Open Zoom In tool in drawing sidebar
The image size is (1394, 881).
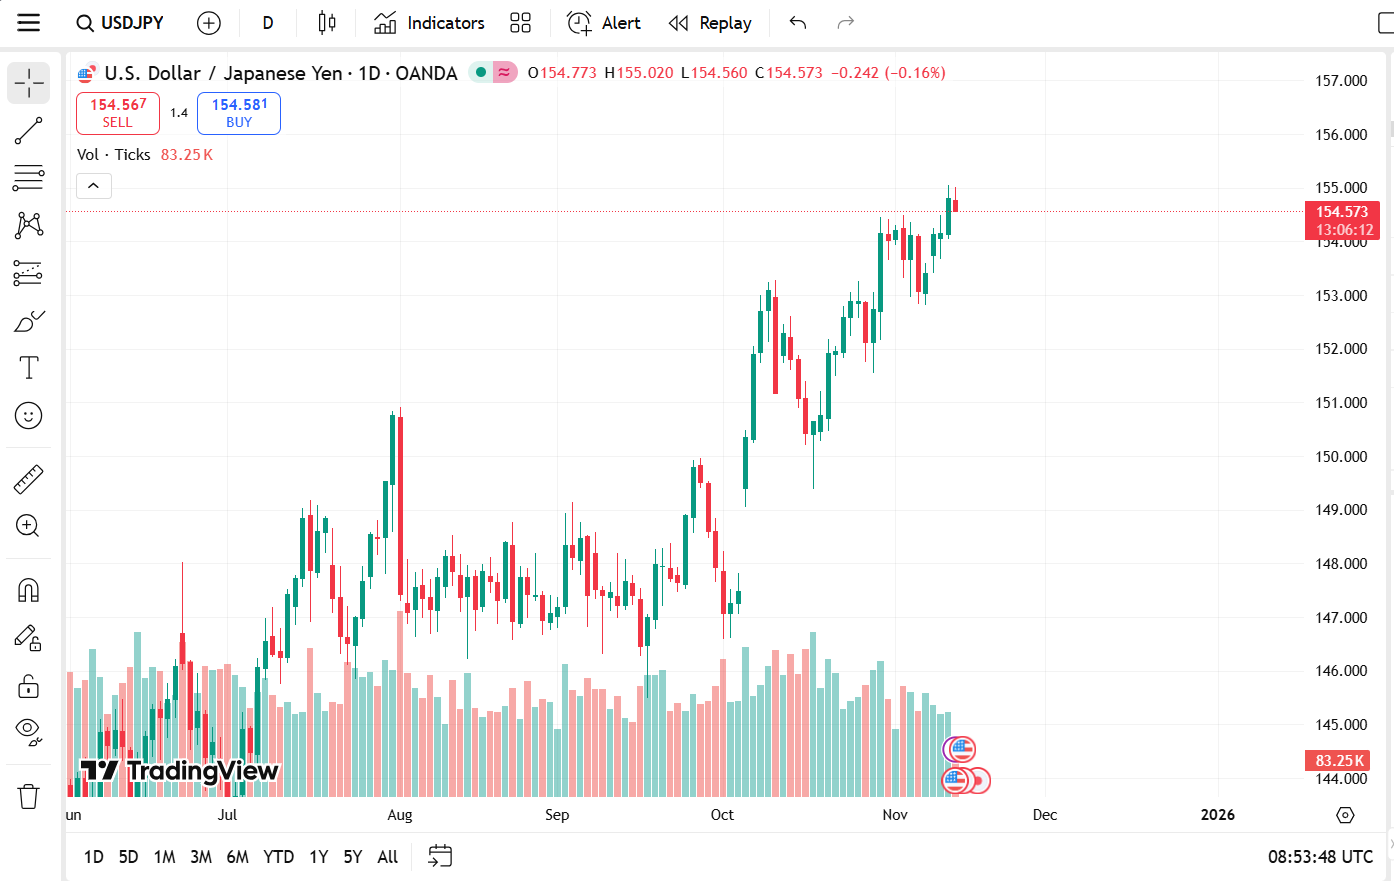pyautogui.click(x=28, y=526)
